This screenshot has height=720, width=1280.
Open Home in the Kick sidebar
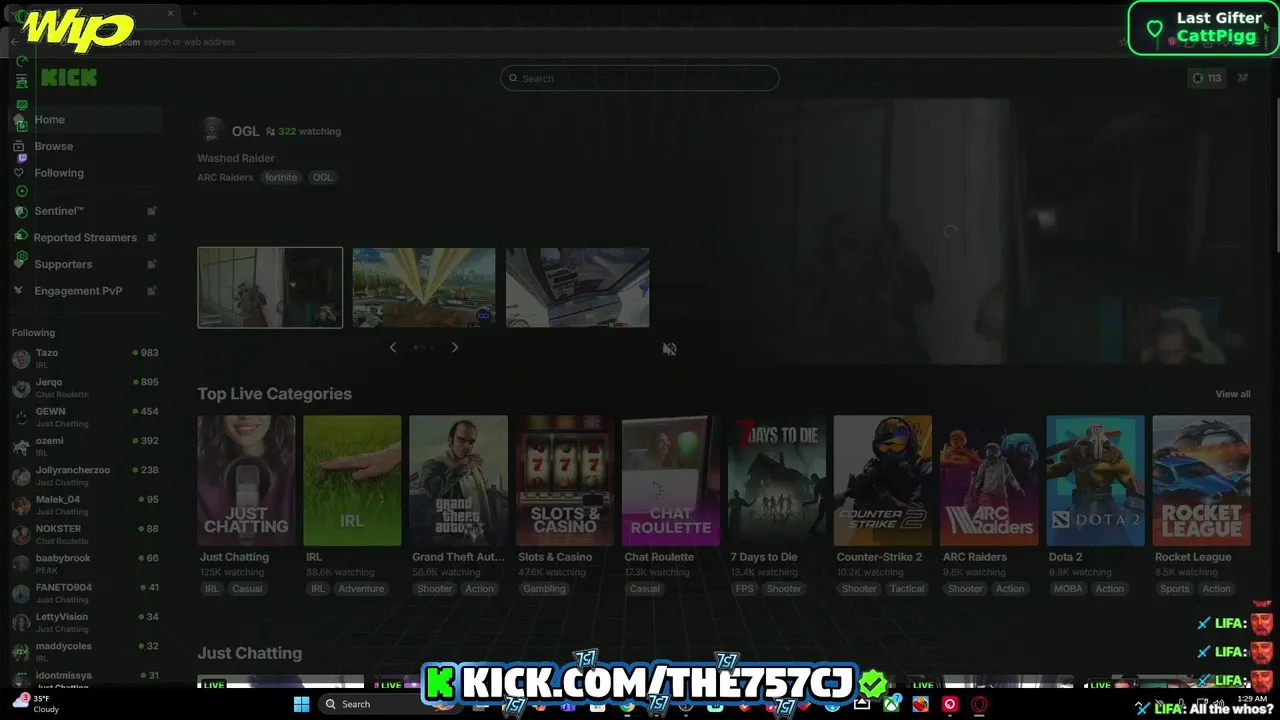[x=86, y=120]
